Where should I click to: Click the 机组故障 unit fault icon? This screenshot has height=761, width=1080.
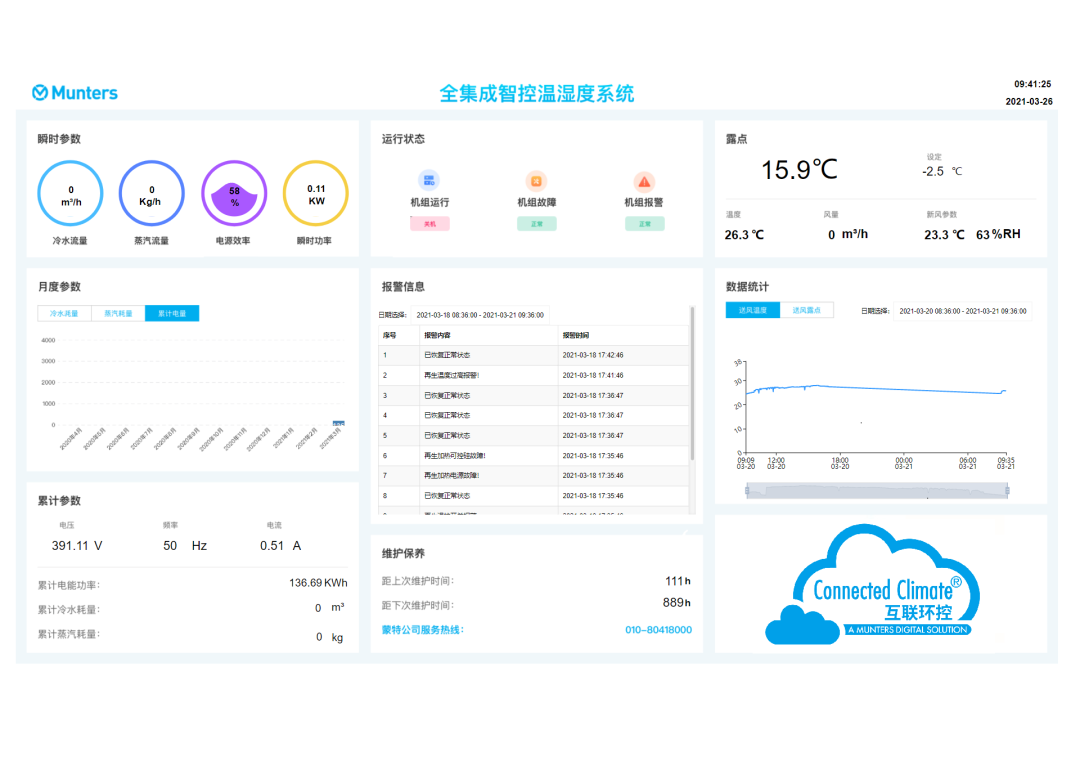(x=537, y=181)
